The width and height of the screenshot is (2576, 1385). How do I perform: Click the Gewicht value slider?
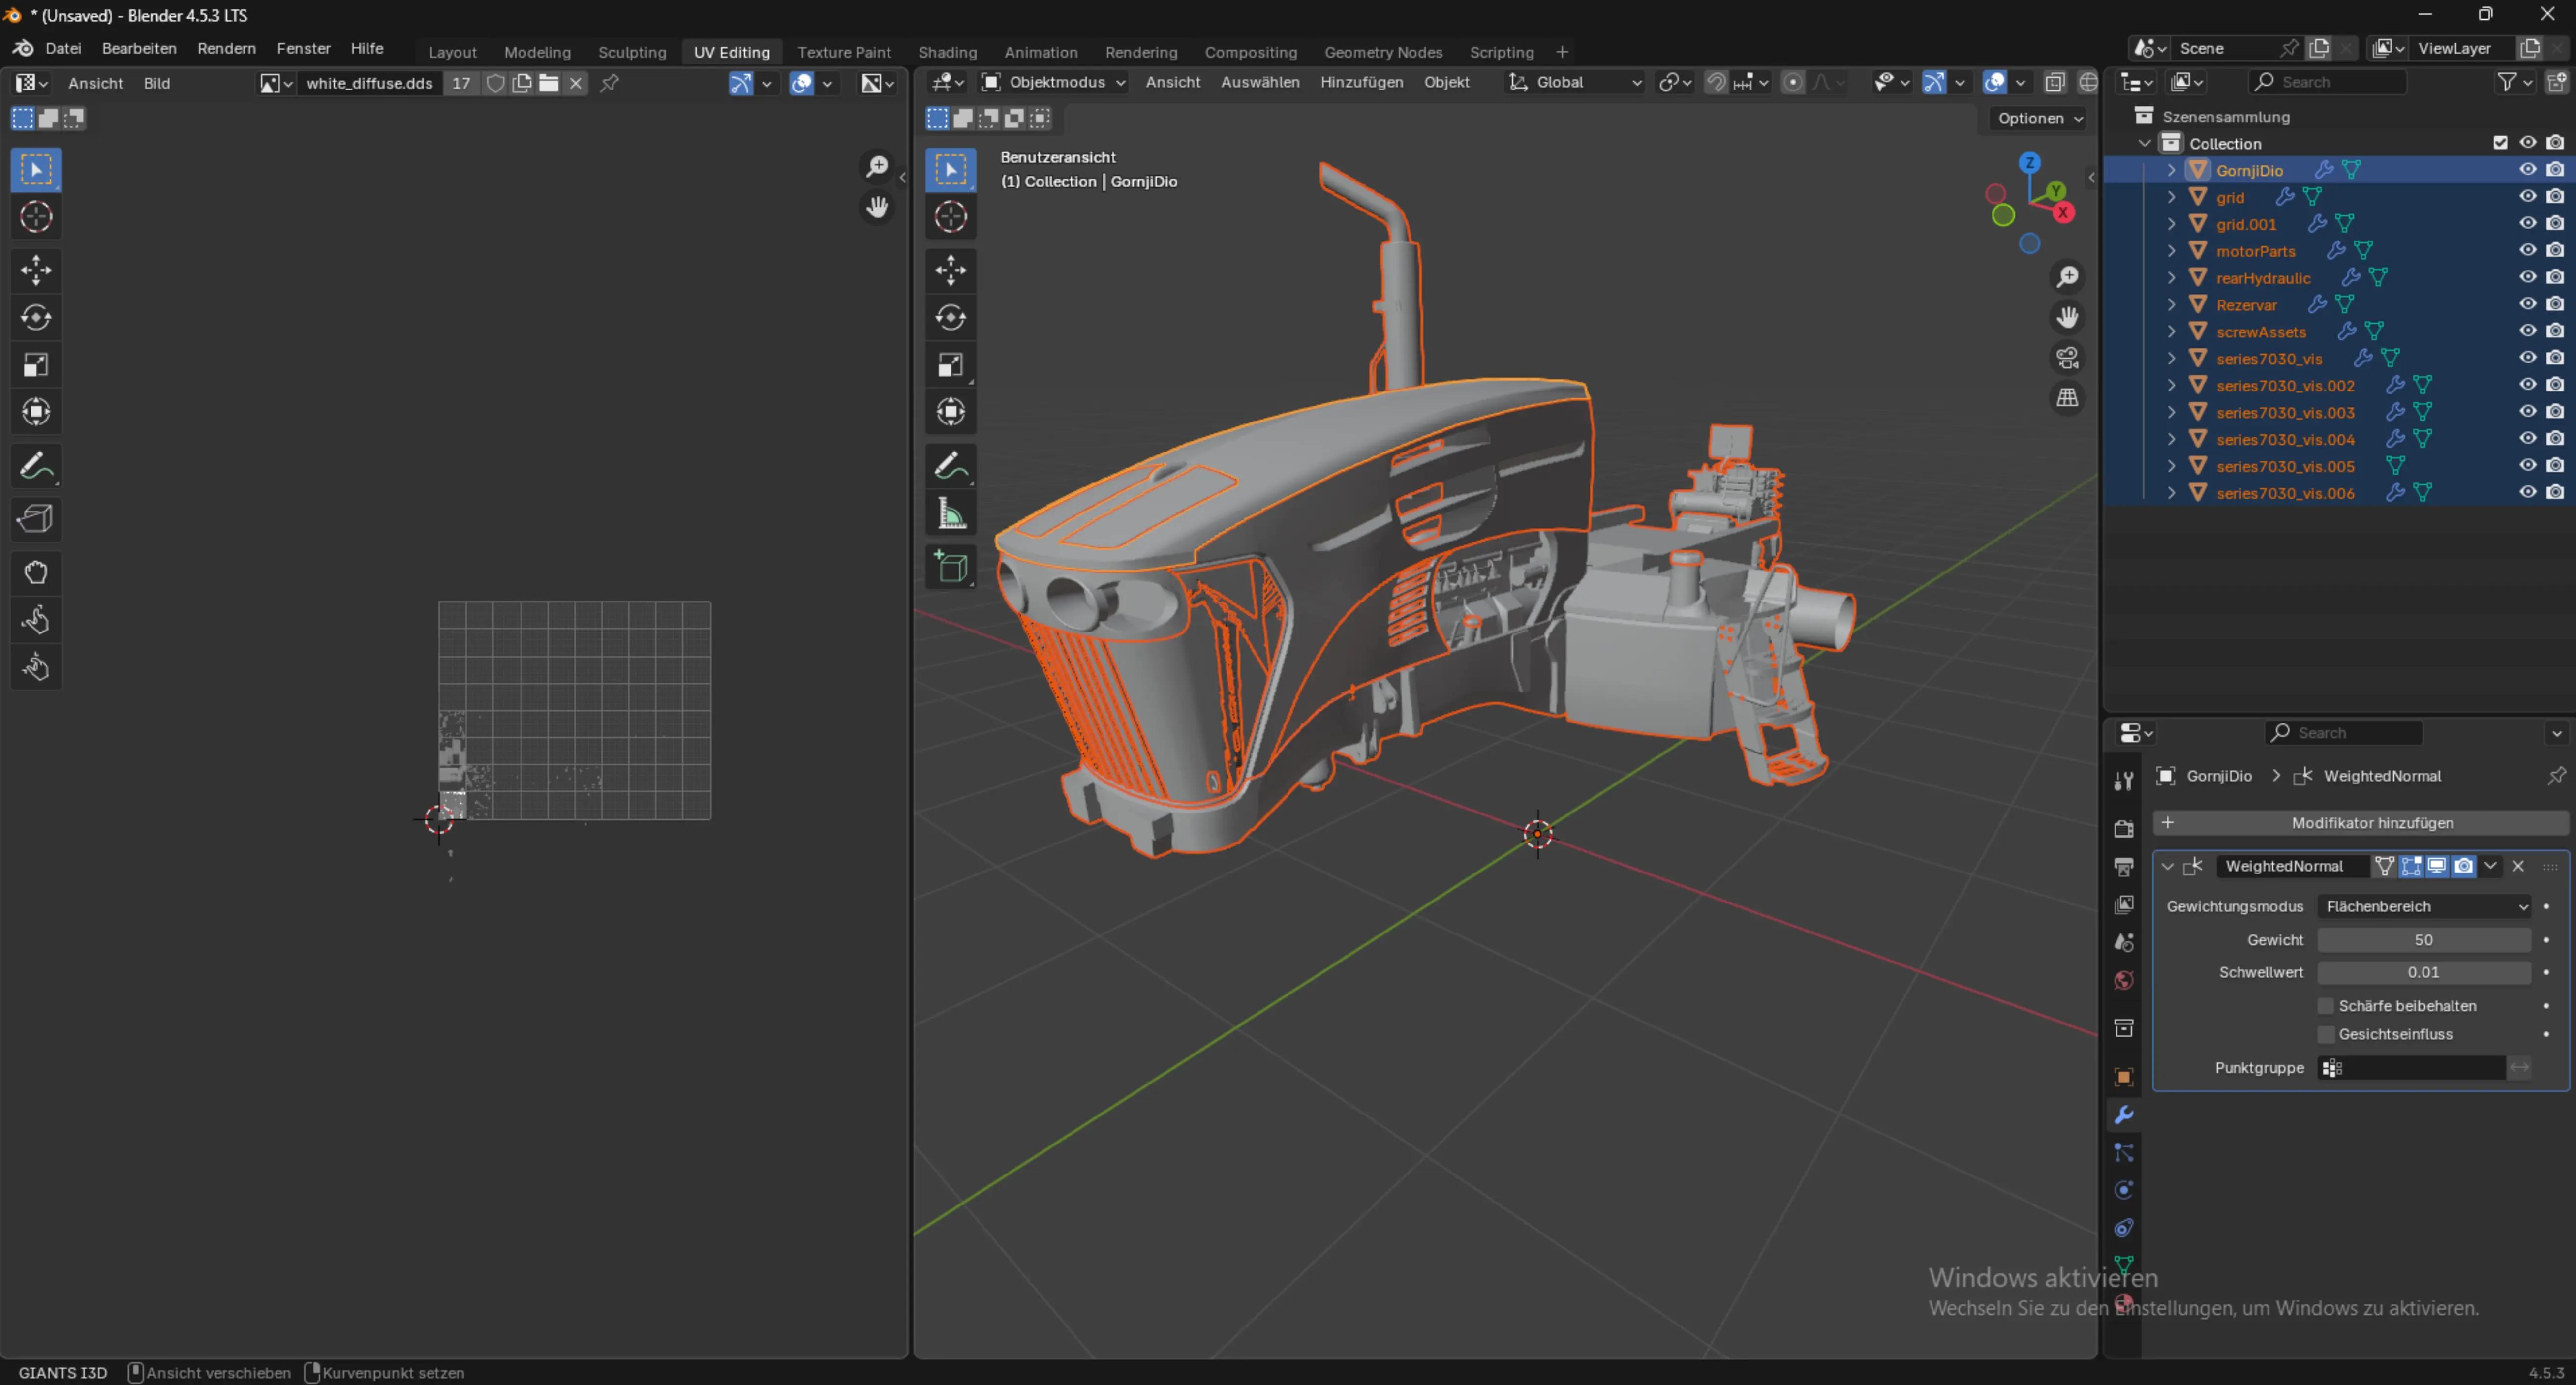[2424, 940]
